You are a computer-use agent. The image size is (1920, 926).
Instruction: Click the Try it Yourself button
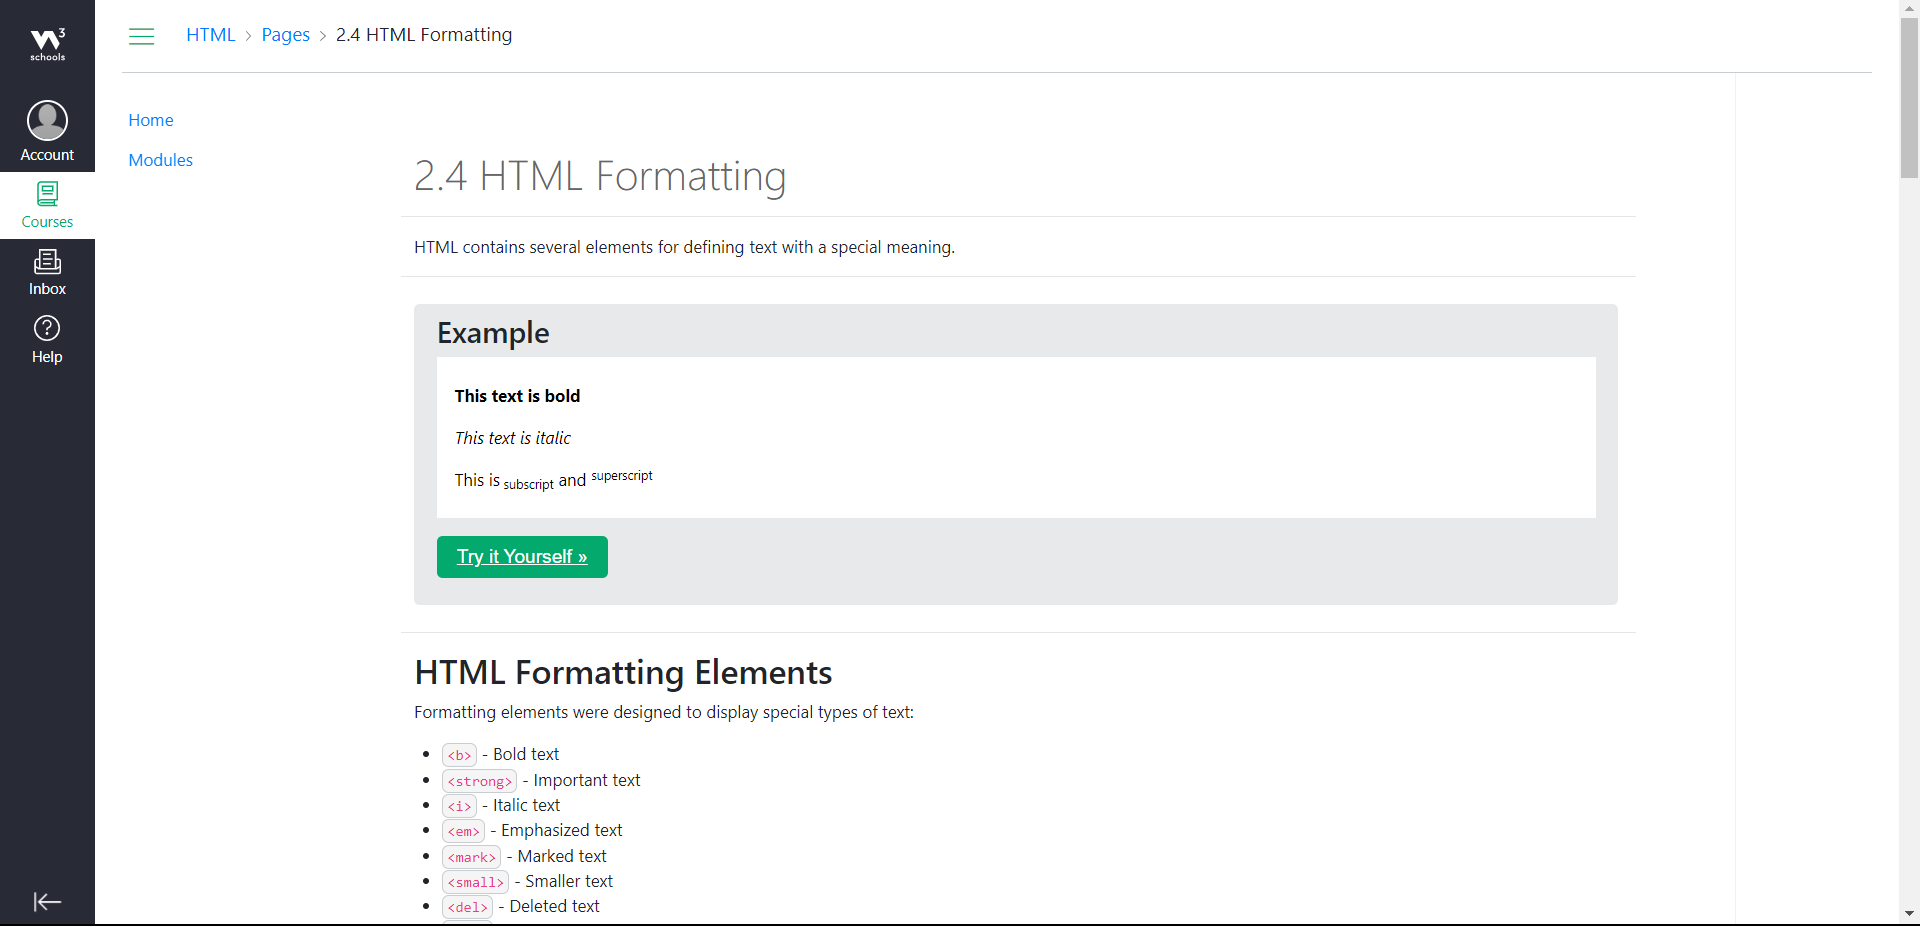click(x=521, y=557)
